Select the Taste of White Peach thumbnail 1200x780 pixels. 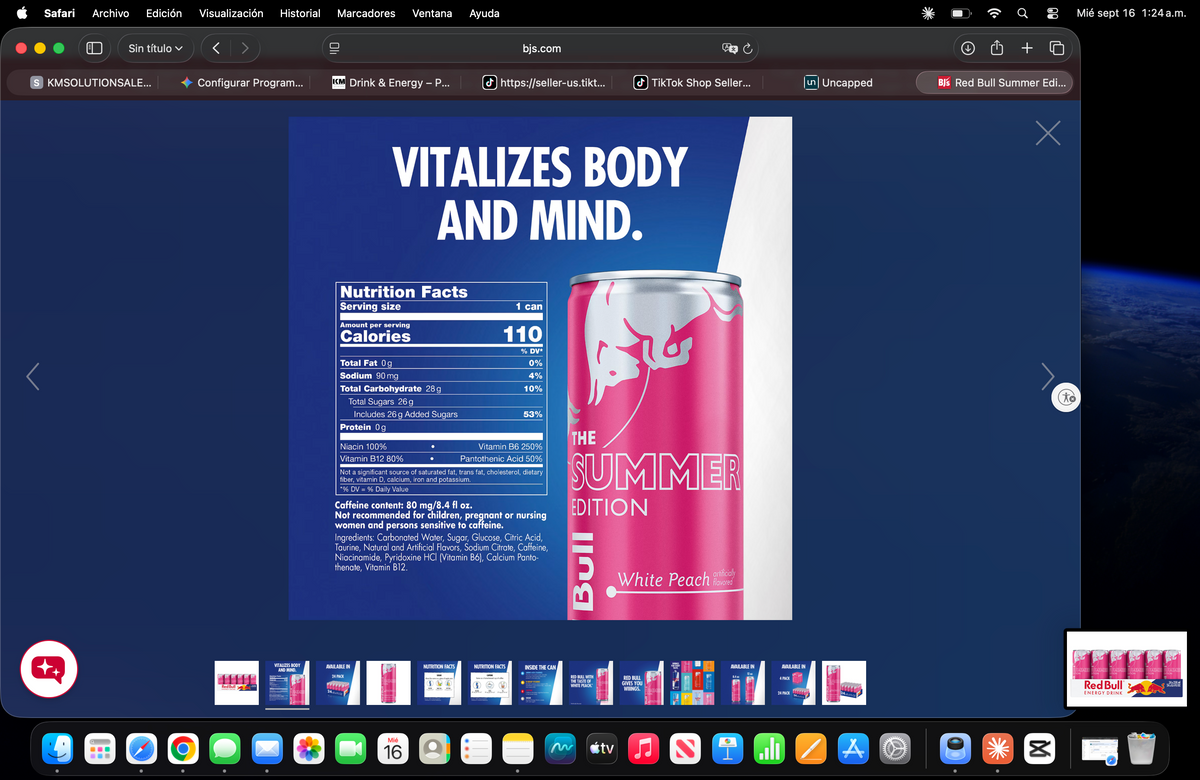pyautogui.click(x=591, y=683)
